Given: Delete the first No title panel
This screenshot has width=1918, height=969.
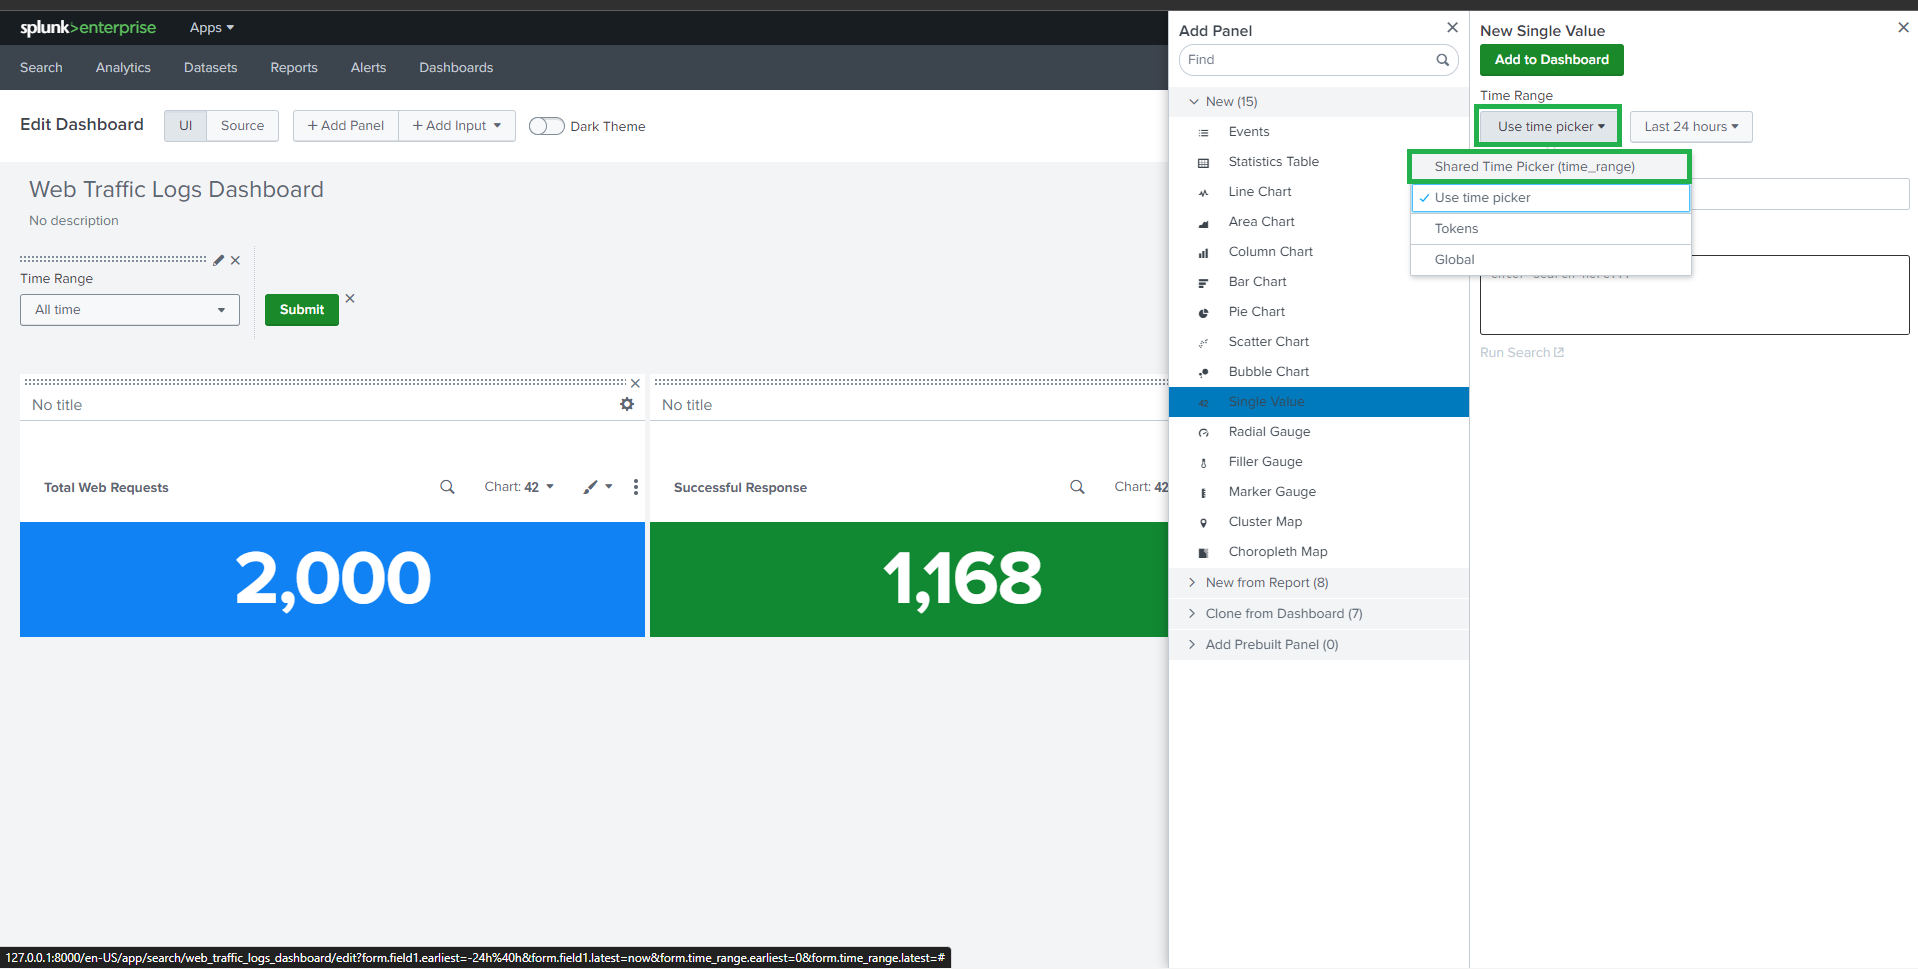Looking at the screenshot, I should (635, 383).
